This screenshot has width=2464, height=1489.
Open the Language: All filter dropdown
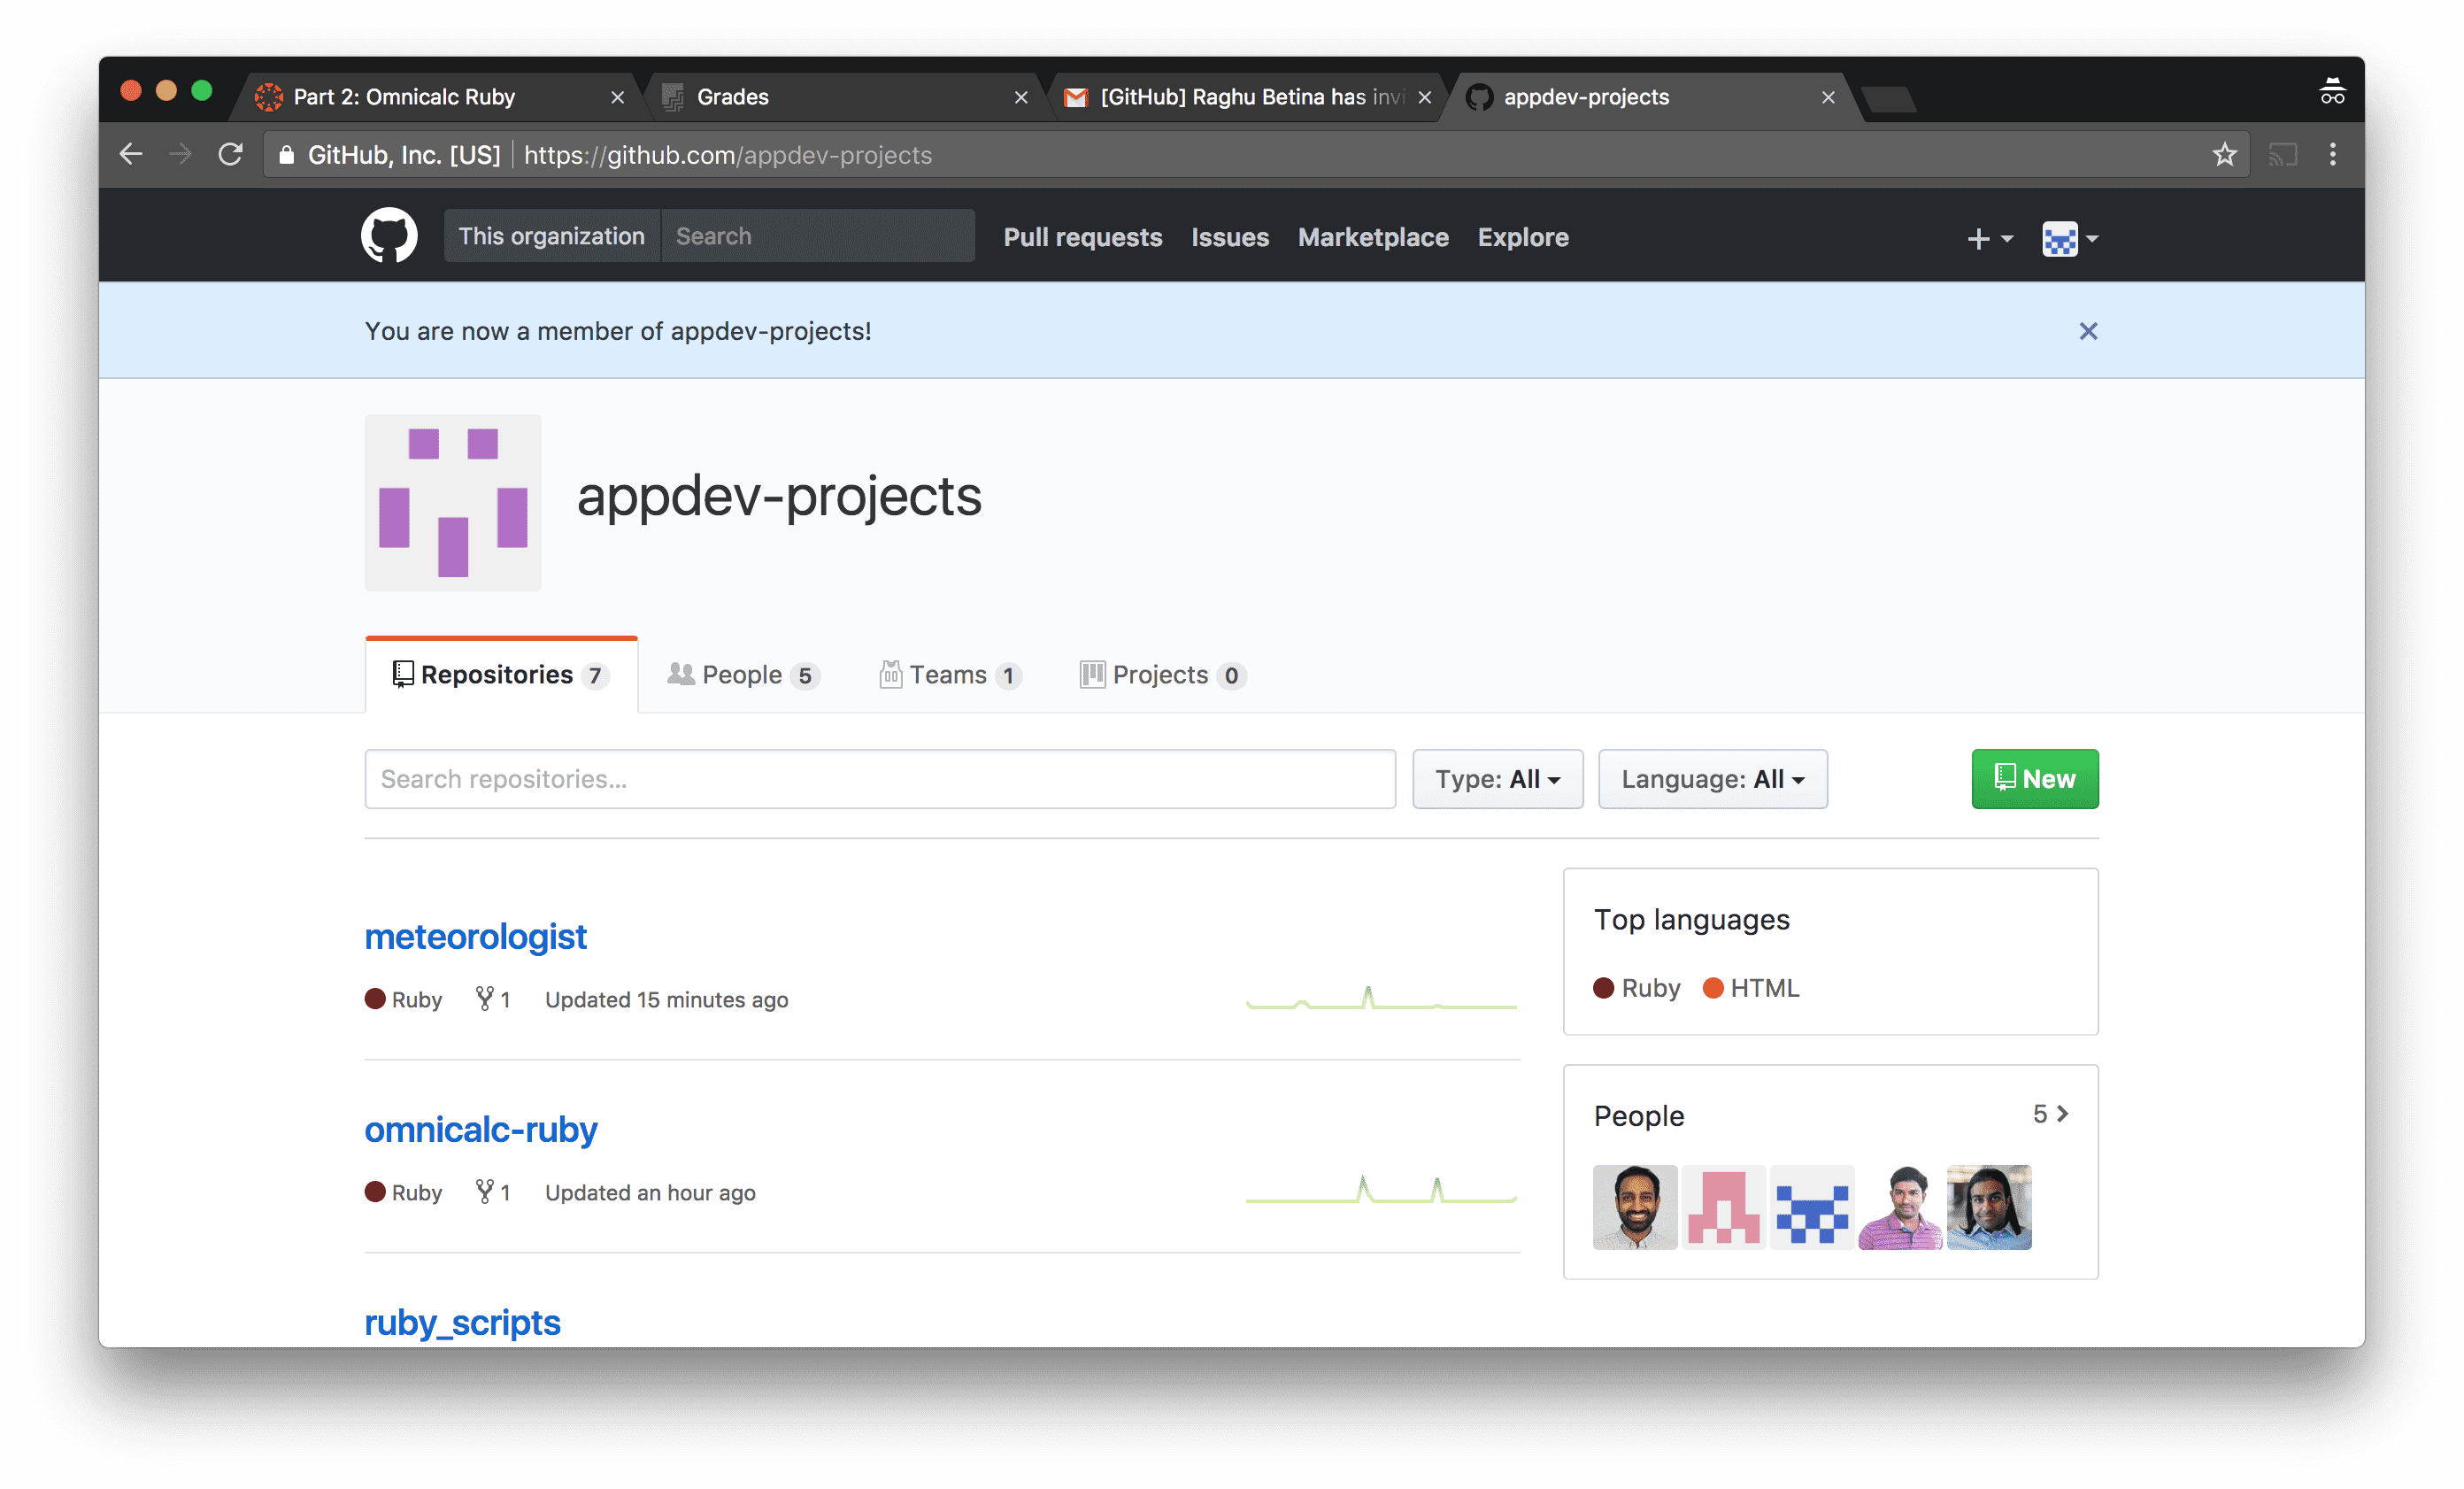[x=1712, y=778]
